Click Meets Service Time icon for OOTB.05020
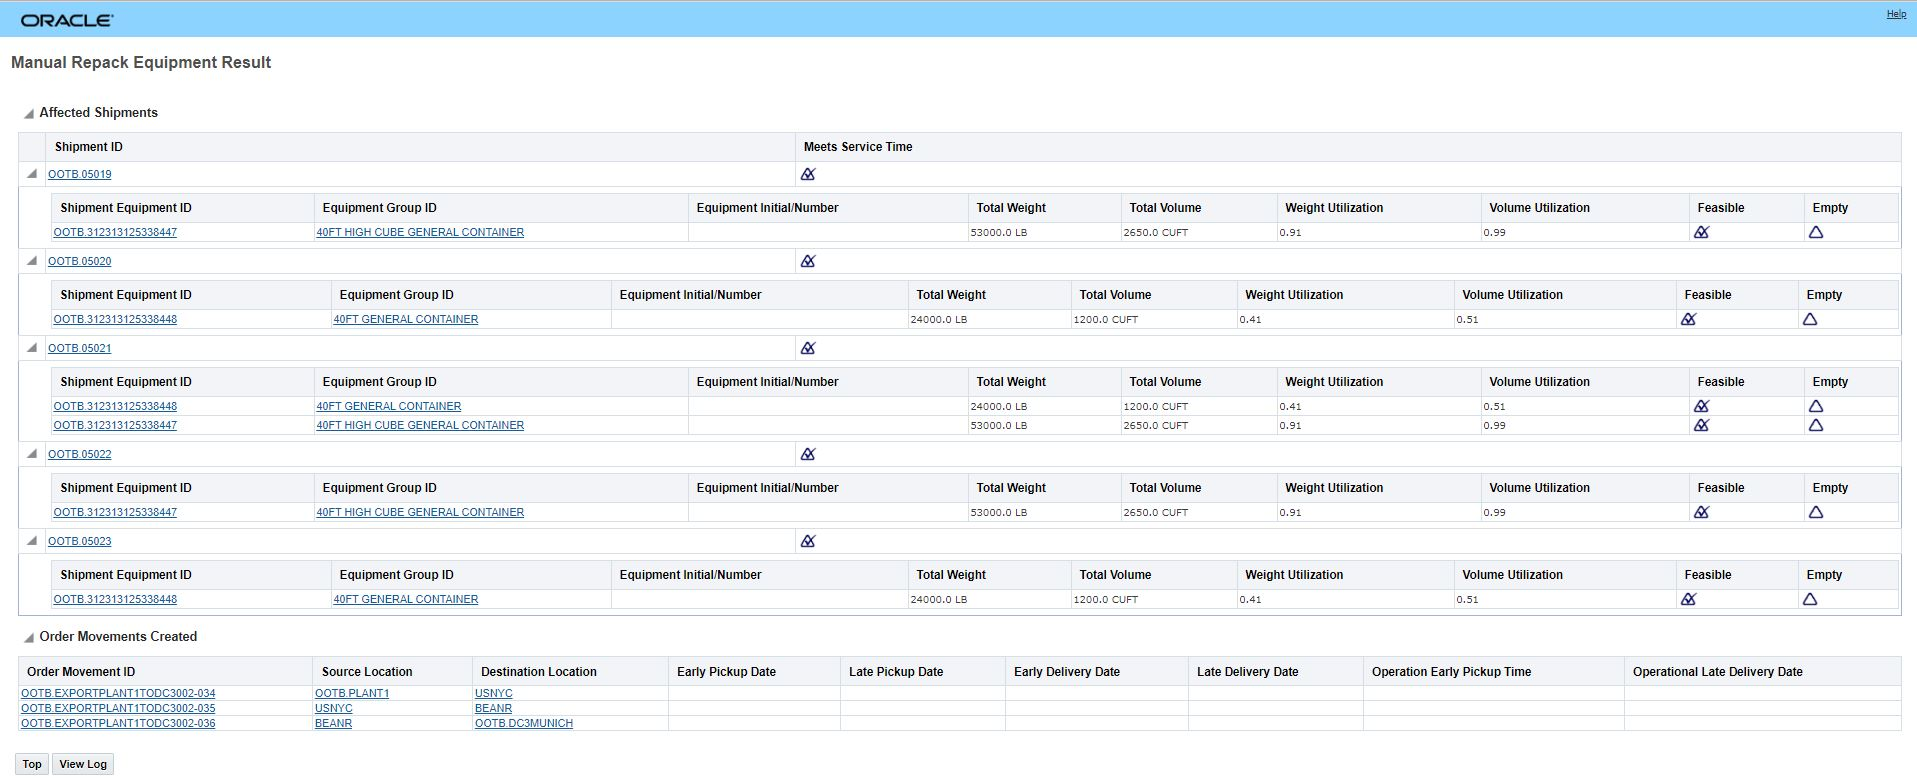Image resolution: width=1917 pixels, height=779 pixels. 808,261
